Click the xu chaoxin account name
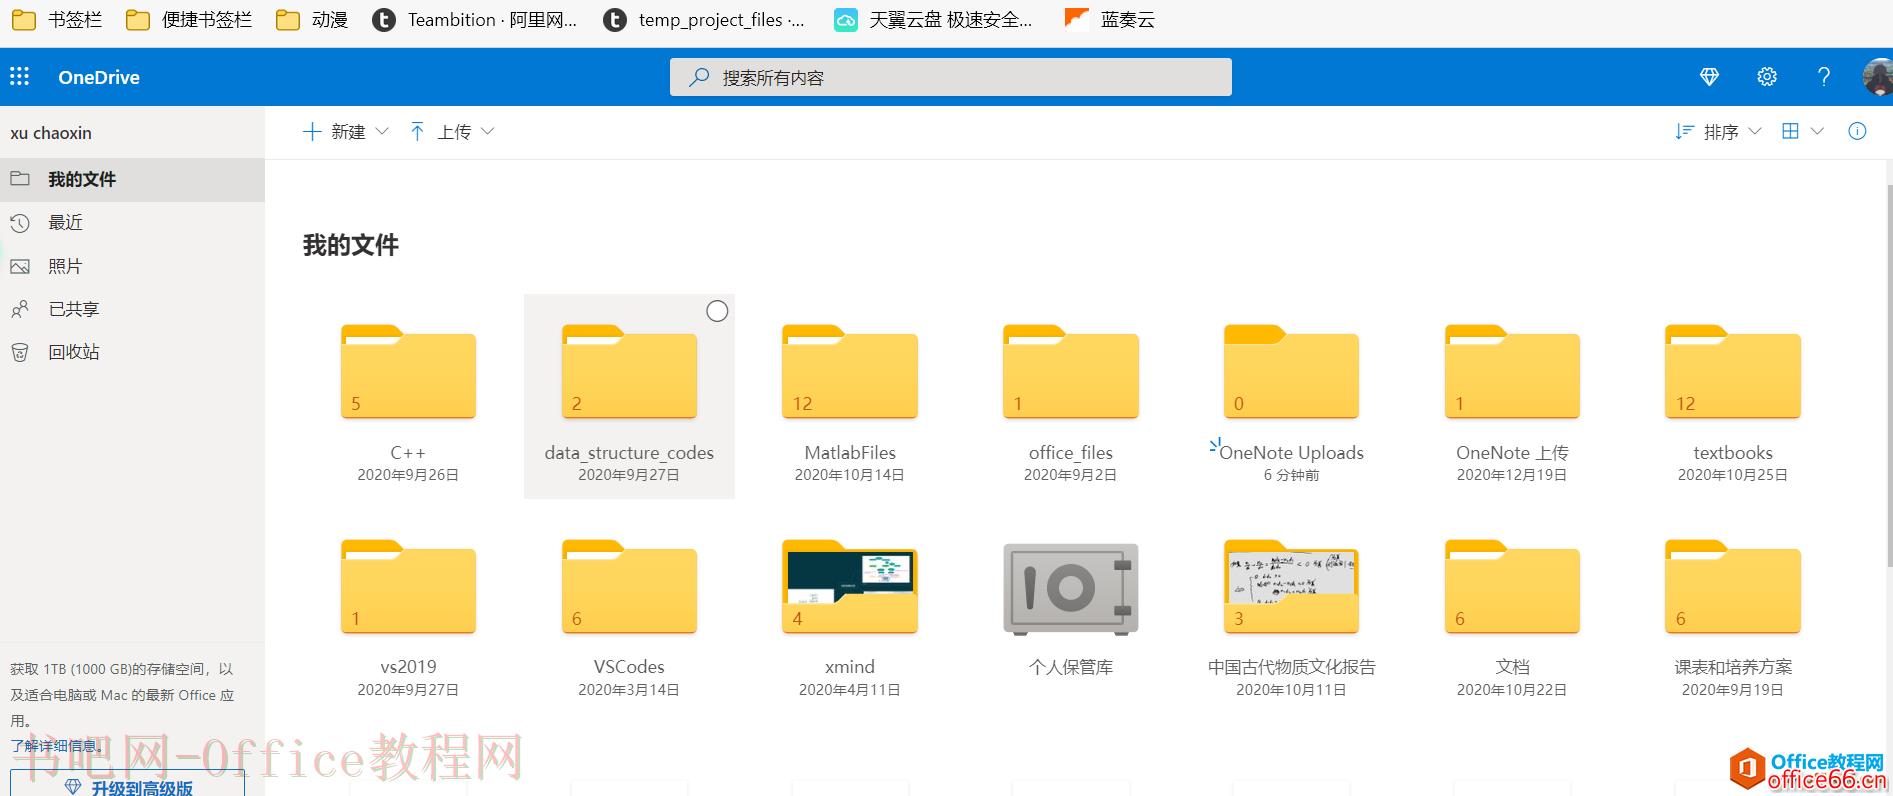 [51, 133]
